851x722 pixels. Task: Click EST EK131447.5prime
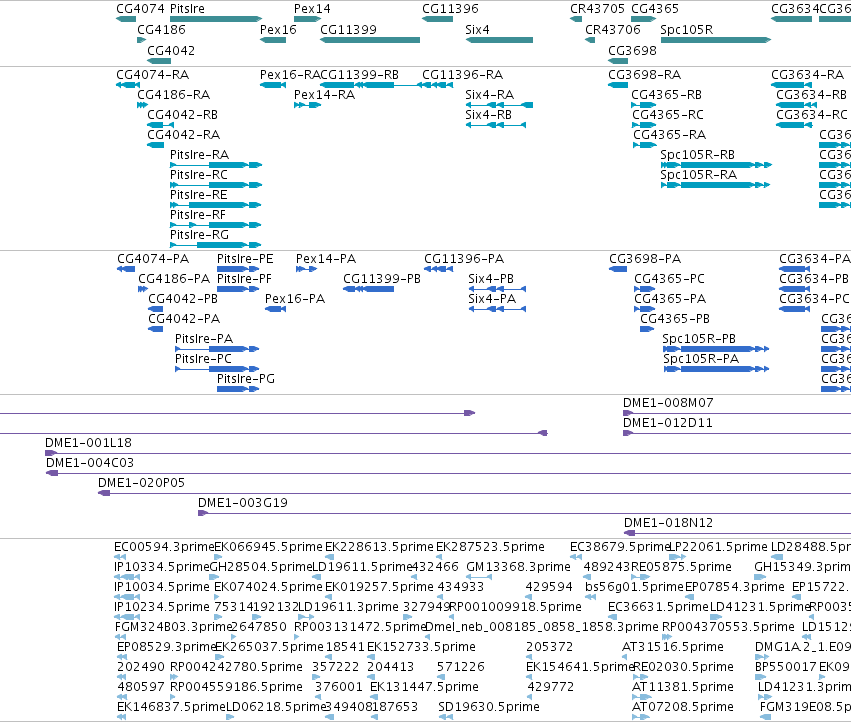pyautogui.click(x=424, y=687)
